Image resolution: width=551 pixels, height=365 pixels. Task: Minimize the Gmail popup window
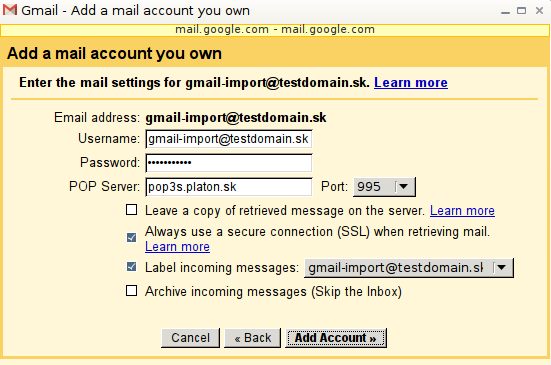pos(505,11)
